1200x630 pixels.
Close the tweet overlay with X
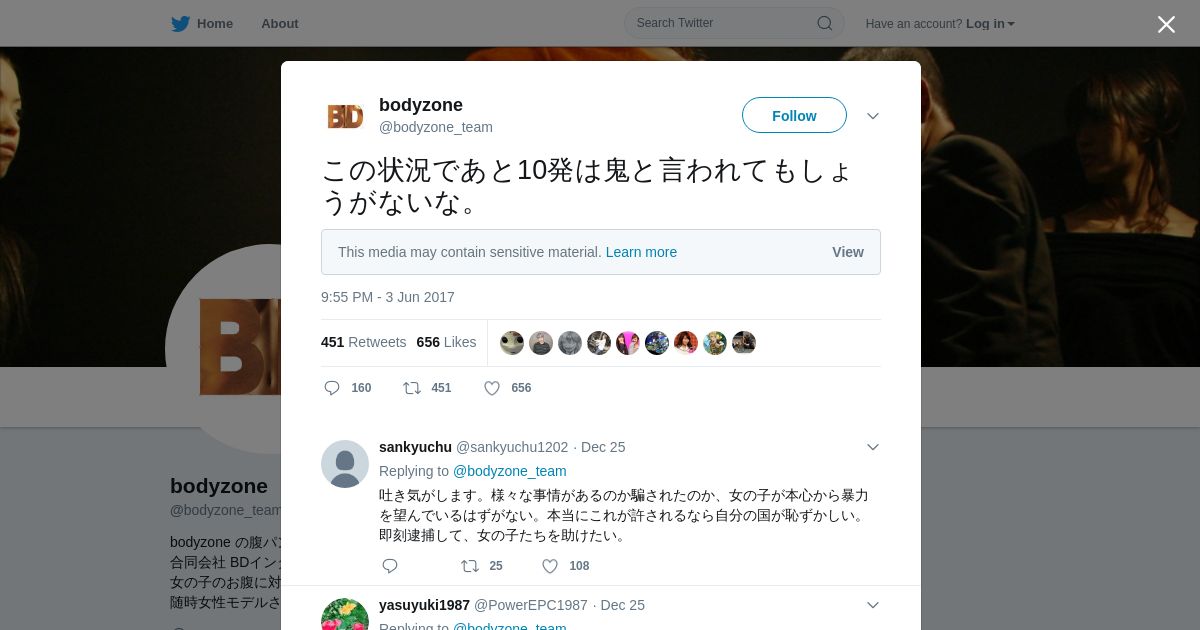pyautogui.click(x=1166, y=24)
